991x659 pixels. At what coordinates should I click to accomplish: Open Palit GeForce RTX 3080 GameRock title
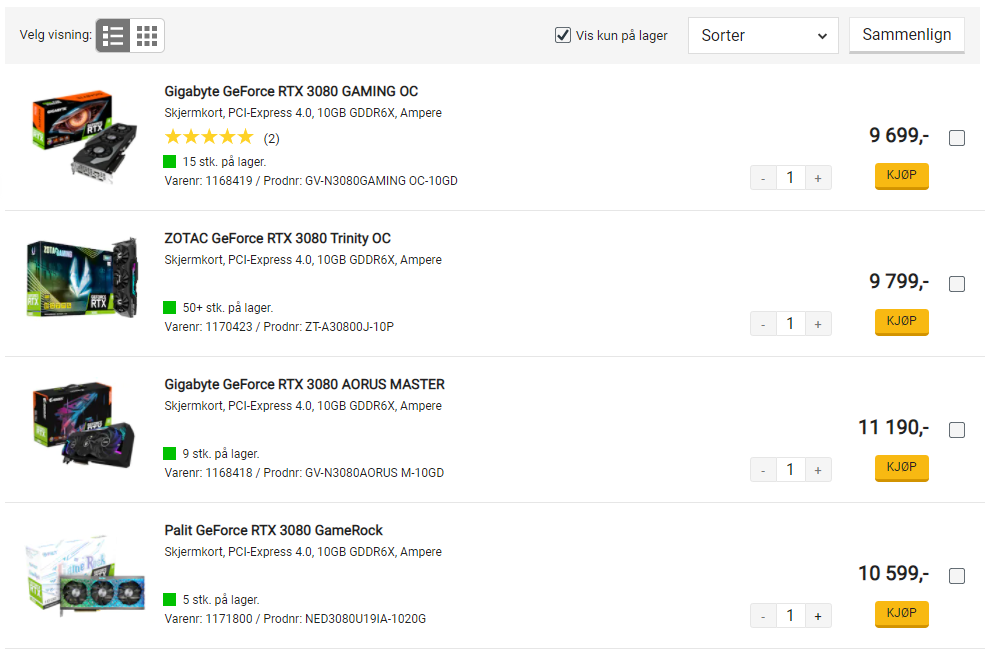273,530
